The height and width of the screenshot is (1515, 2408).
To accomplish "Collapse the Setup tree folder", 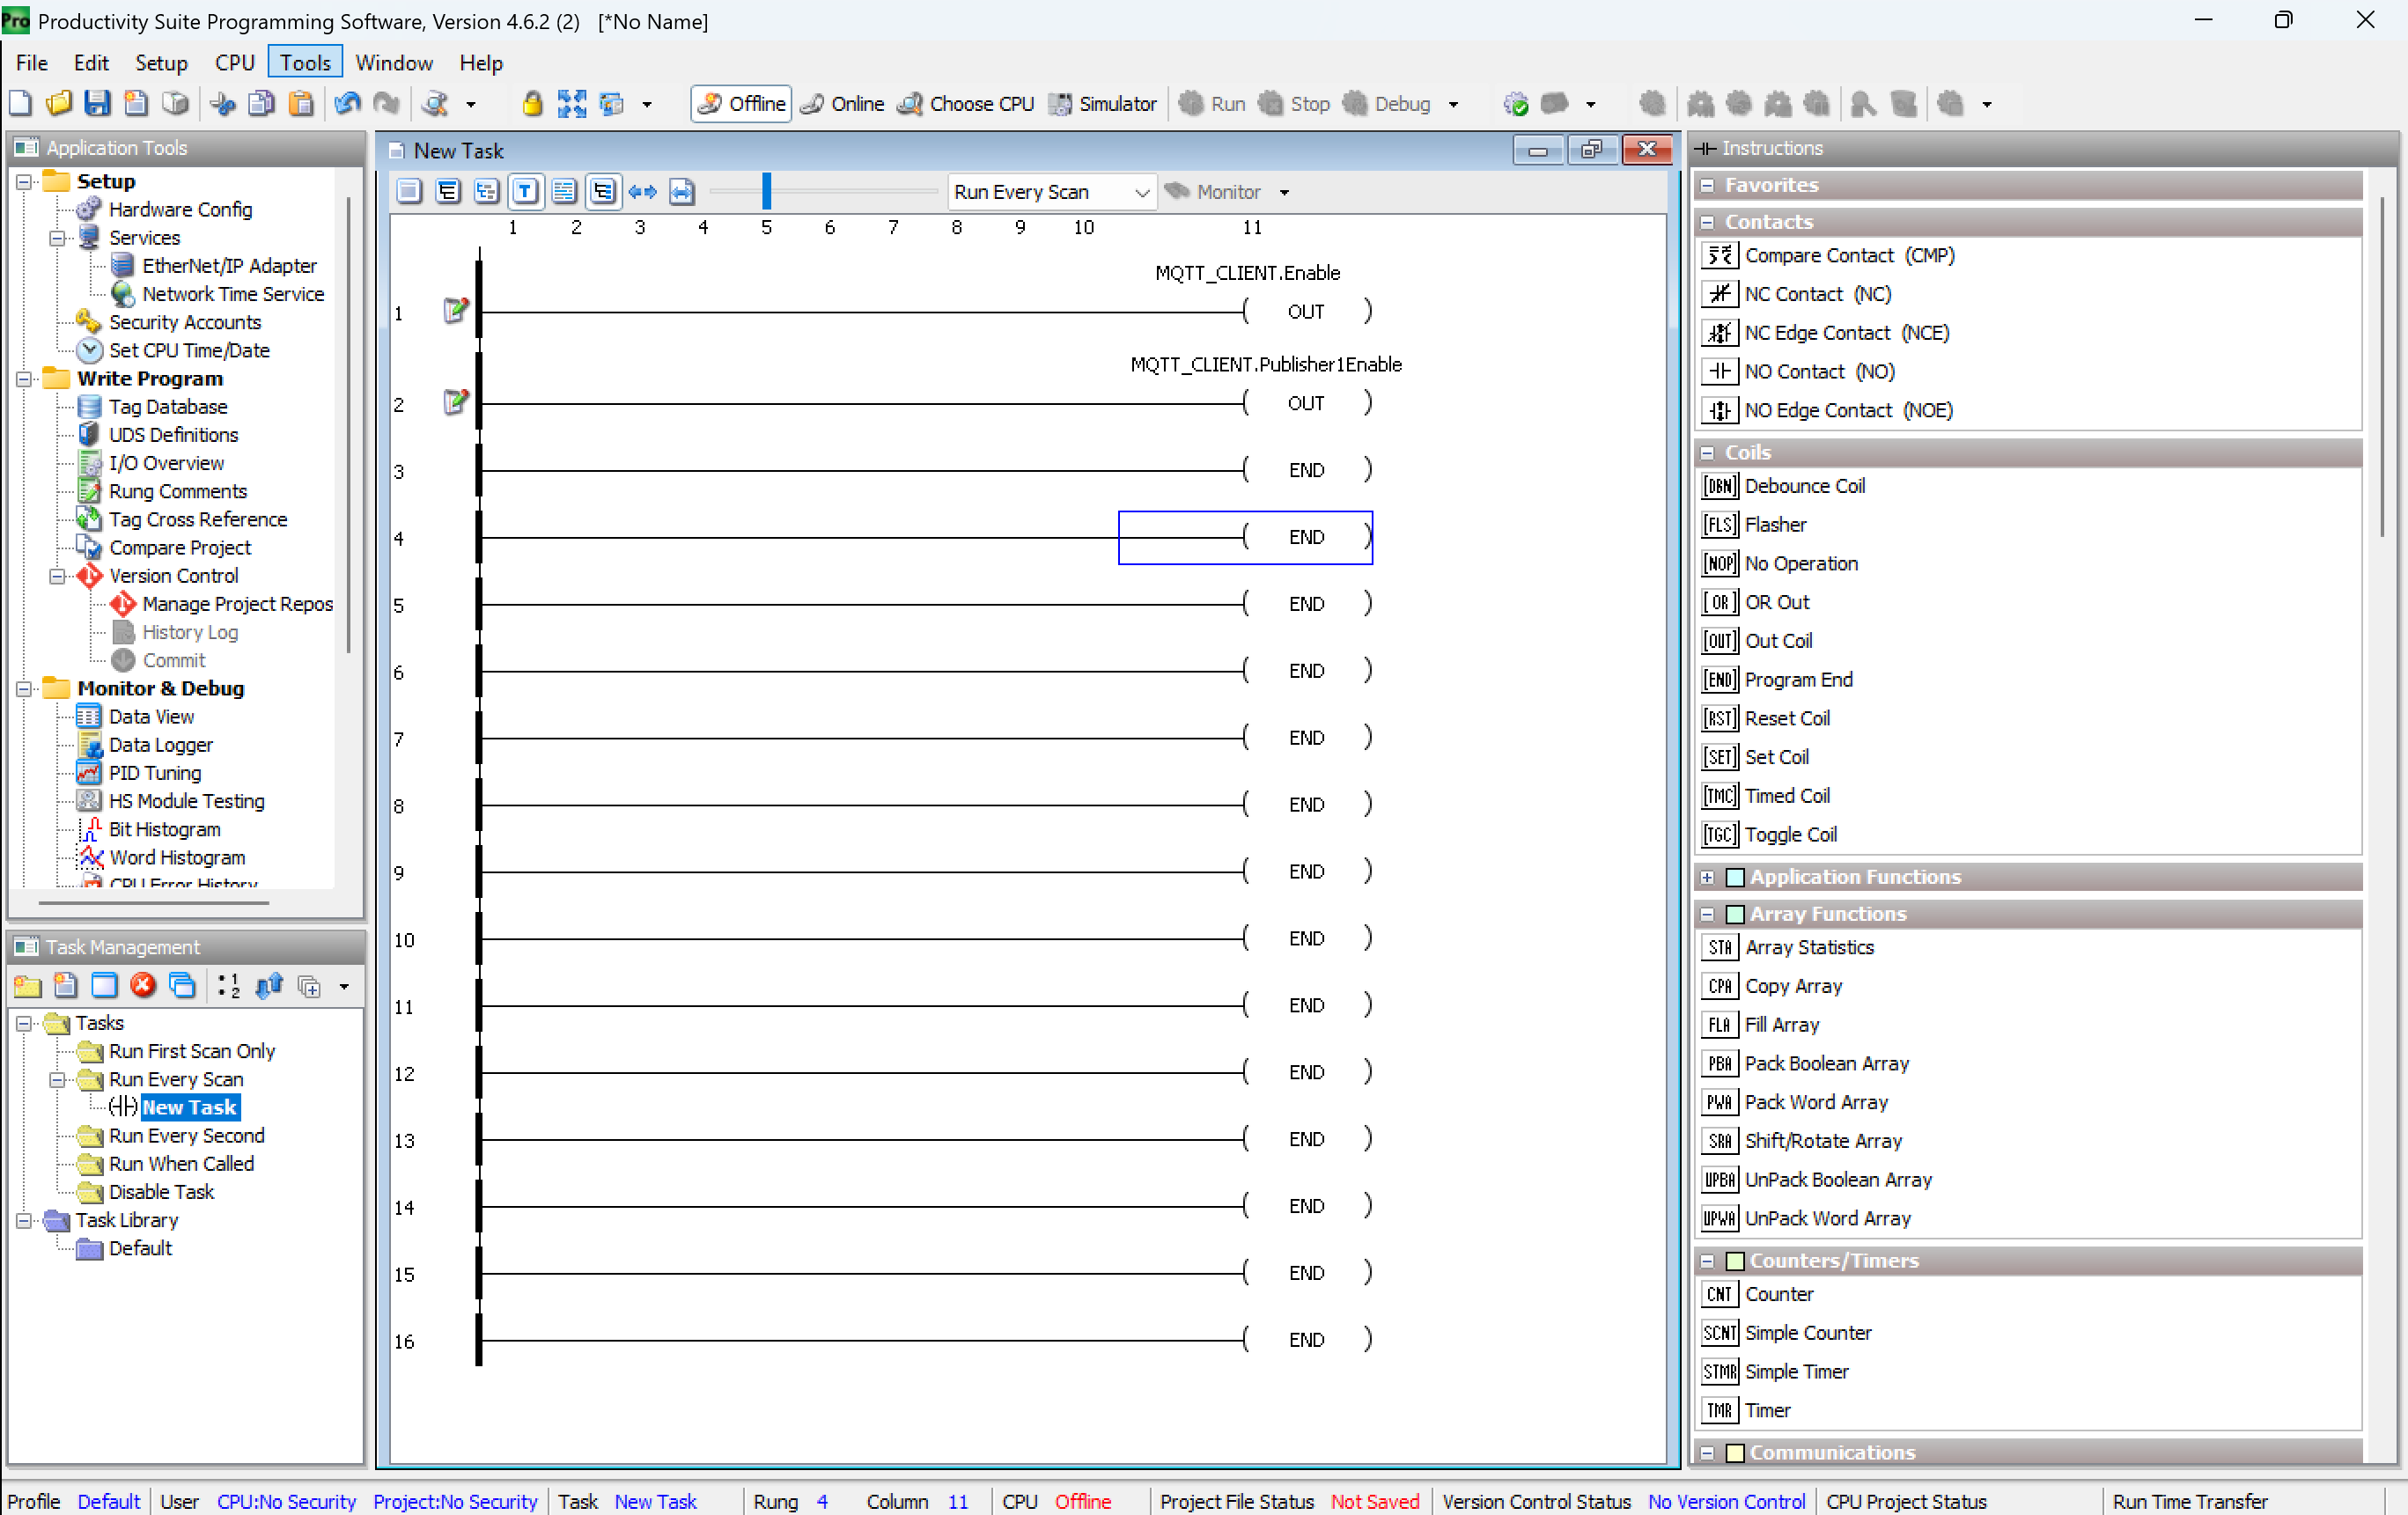I will point(24,181).
